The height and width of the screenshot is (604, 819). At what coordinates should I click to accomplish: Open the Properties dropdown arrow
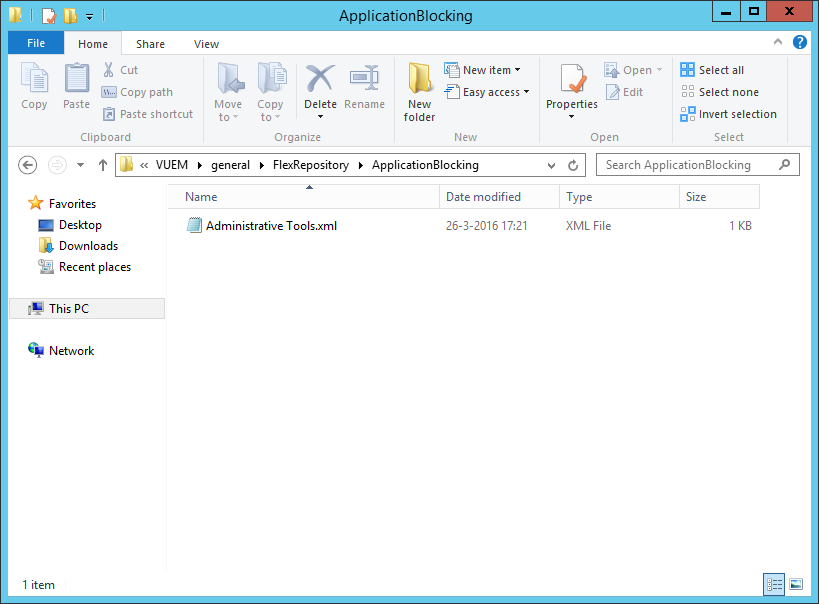click(571, 117)
